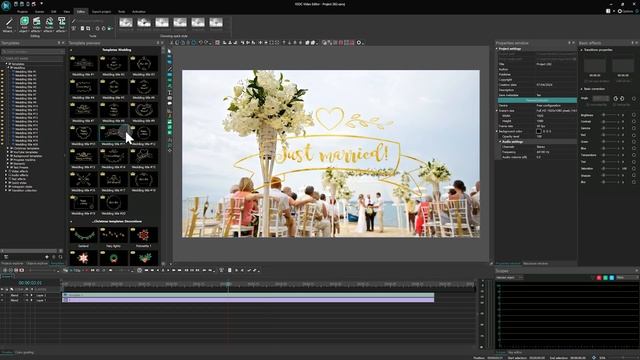Expand Transition collection tree node
This screenshot has width=640, height=360.
(x=7, y=191)
